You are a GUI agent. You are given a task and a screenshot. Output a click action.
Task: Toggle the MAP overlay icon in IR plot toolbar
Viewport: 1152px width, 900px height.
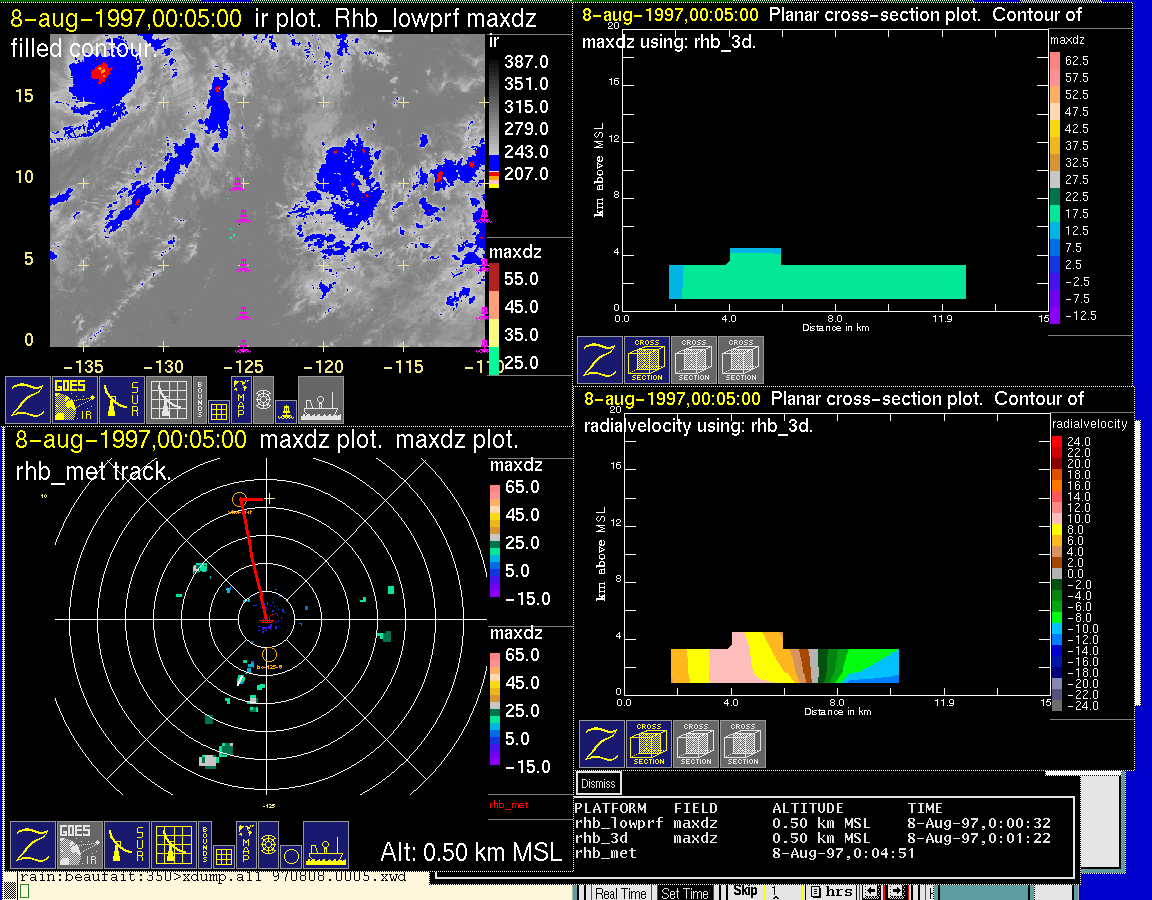tap(241, 398)
